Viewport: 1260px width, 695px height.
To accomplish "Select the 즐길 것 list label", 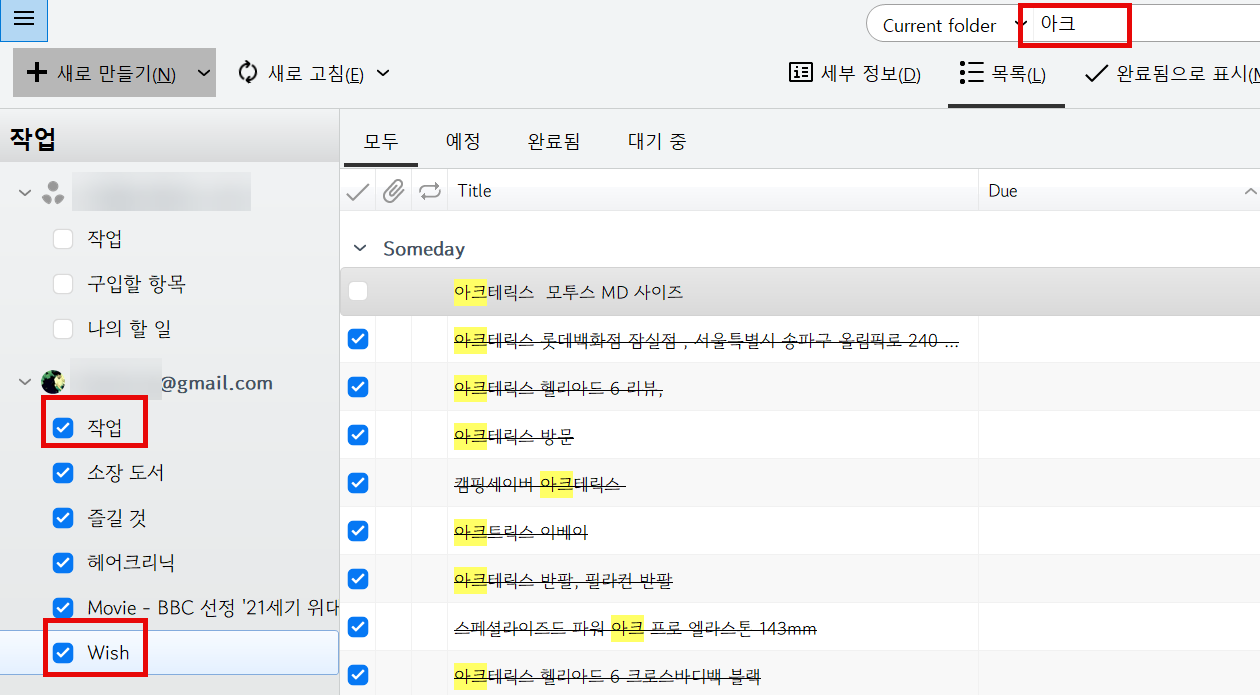I will click(117, 518).
